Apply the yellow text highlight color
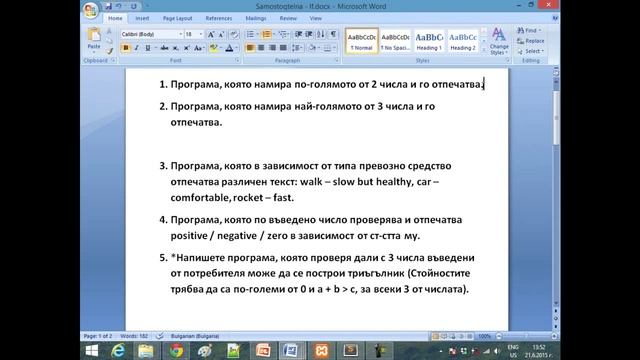Image resolution: width=640 pixels, height=360 pixels. tap(213, 48)
